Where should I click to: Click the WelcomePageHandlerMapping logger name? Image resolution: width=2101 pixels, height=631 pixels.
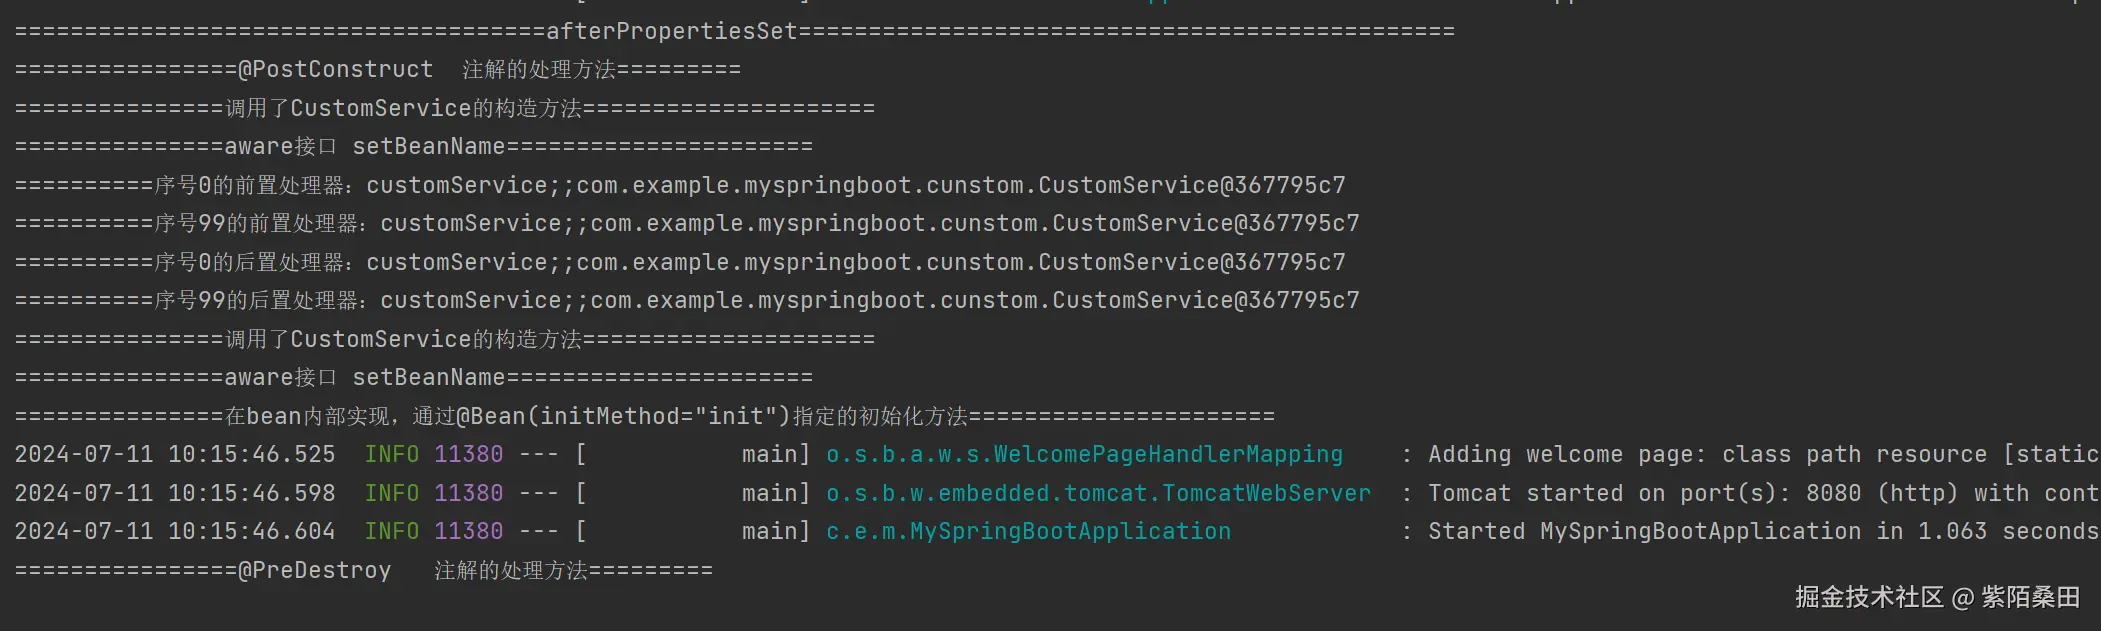point(1084,454)
